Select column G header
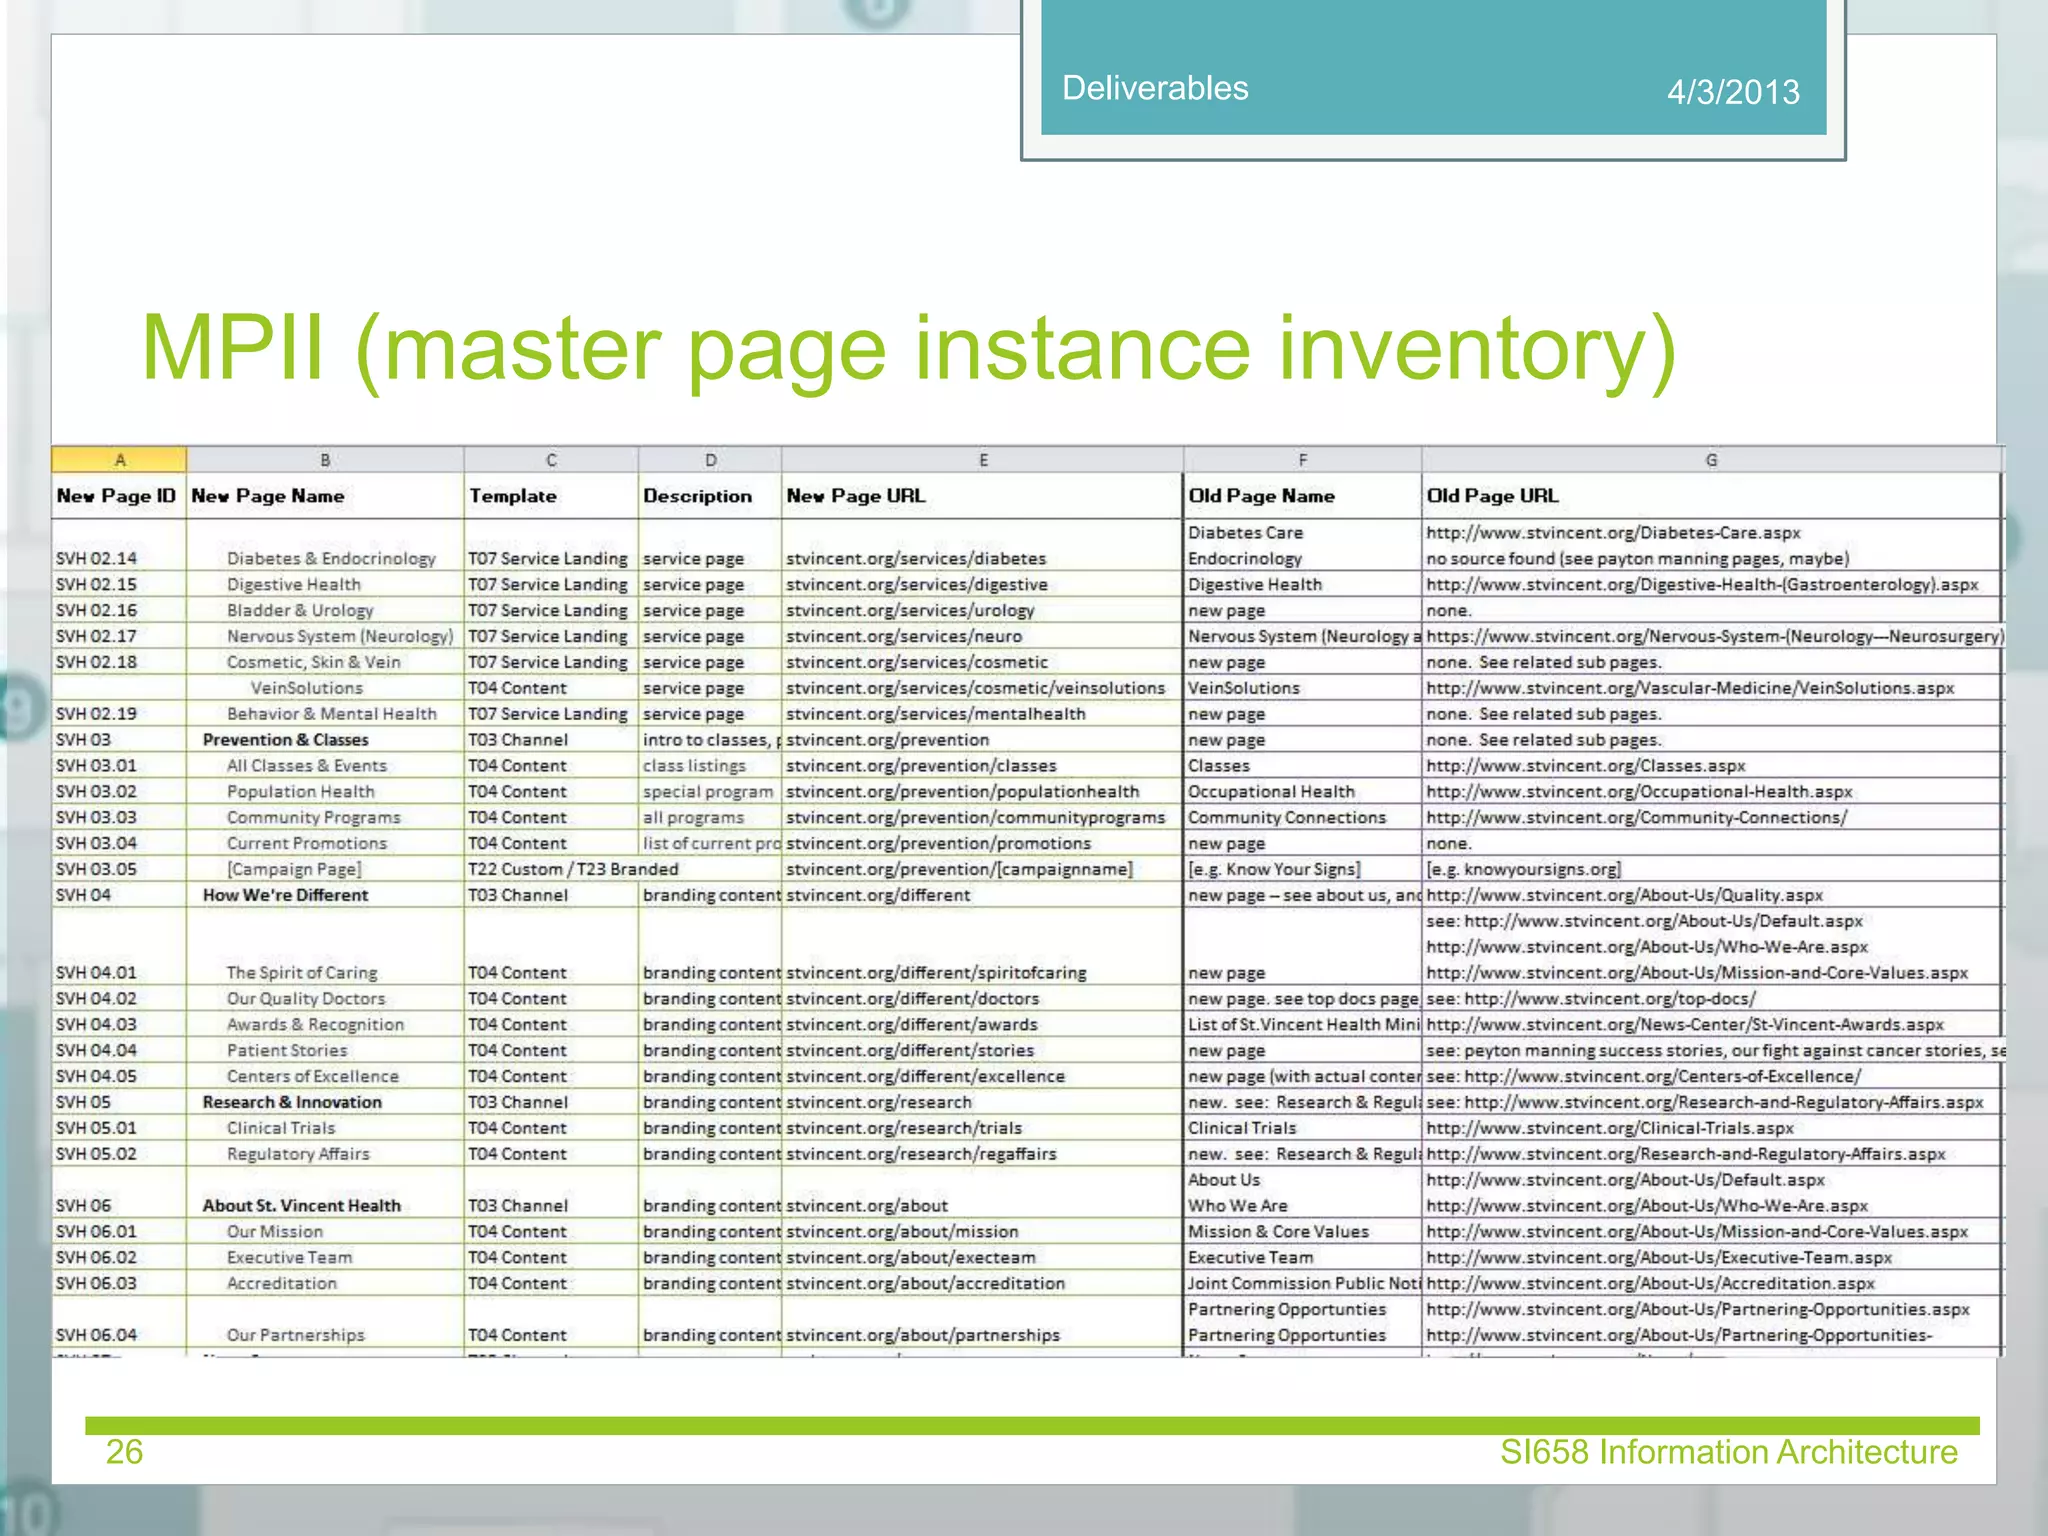 pos(1711,460)
